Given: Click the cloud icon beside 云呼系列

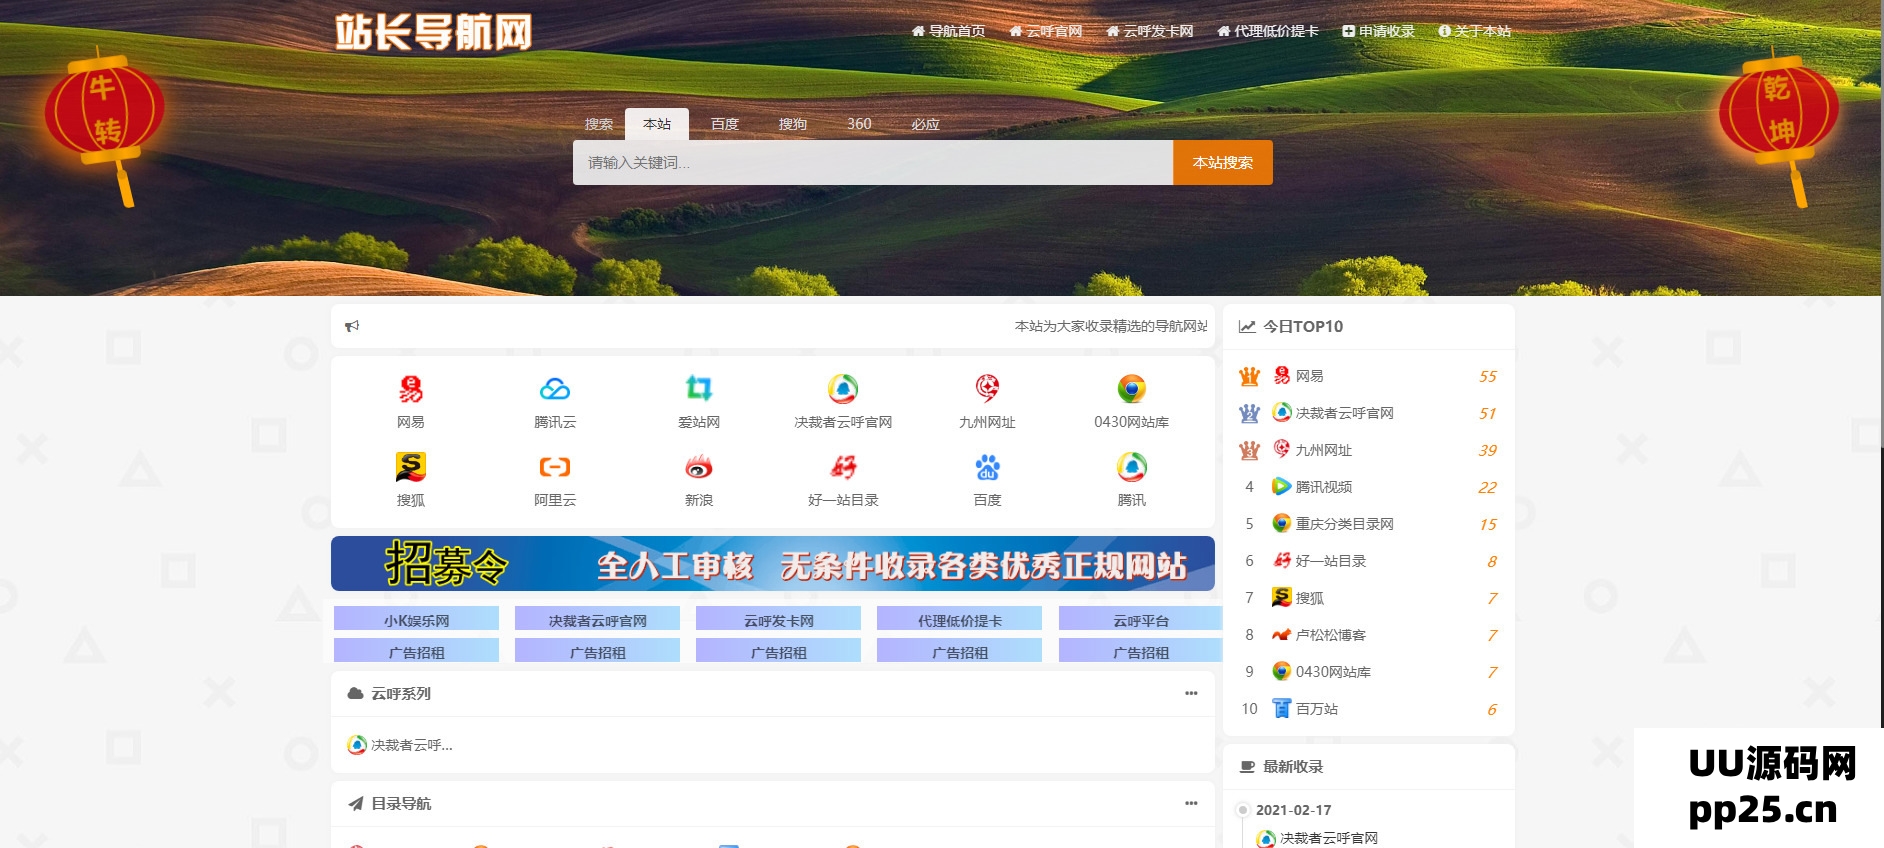Looking at the screenshot, I should (355, 694).
